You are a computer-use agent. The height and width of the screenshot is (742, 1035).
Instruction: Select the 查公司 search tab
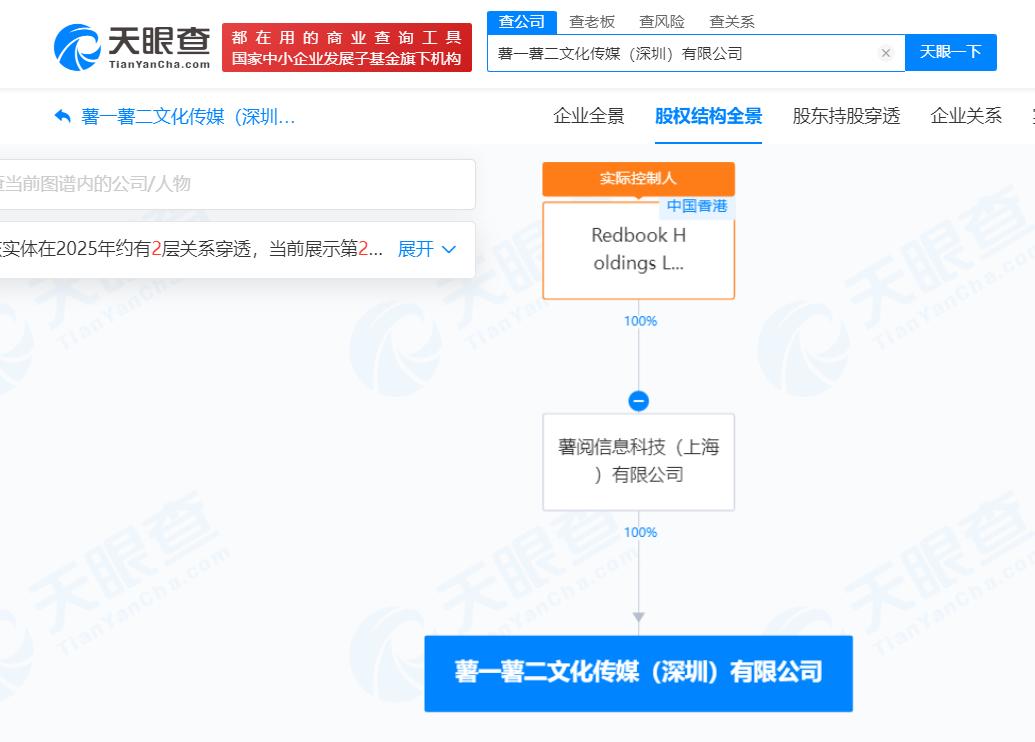tap(522, 21)
